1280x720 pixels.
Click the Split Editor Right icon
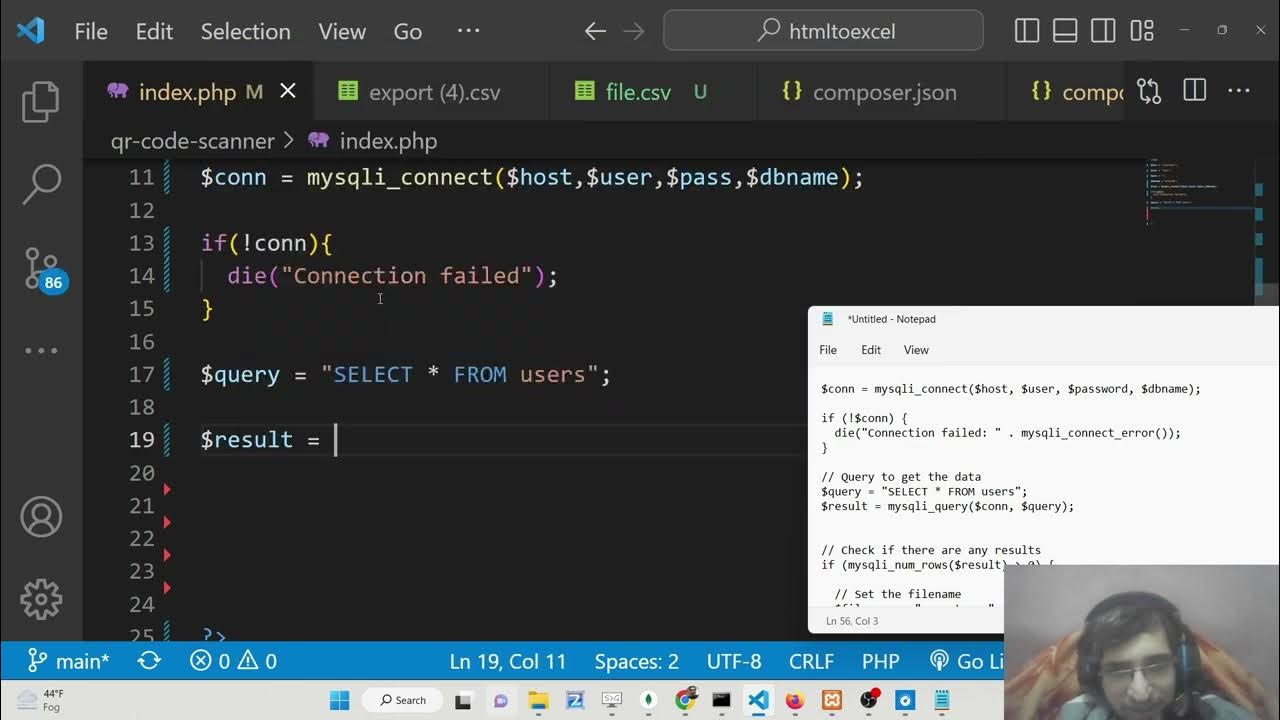(x=1194, y=92)
